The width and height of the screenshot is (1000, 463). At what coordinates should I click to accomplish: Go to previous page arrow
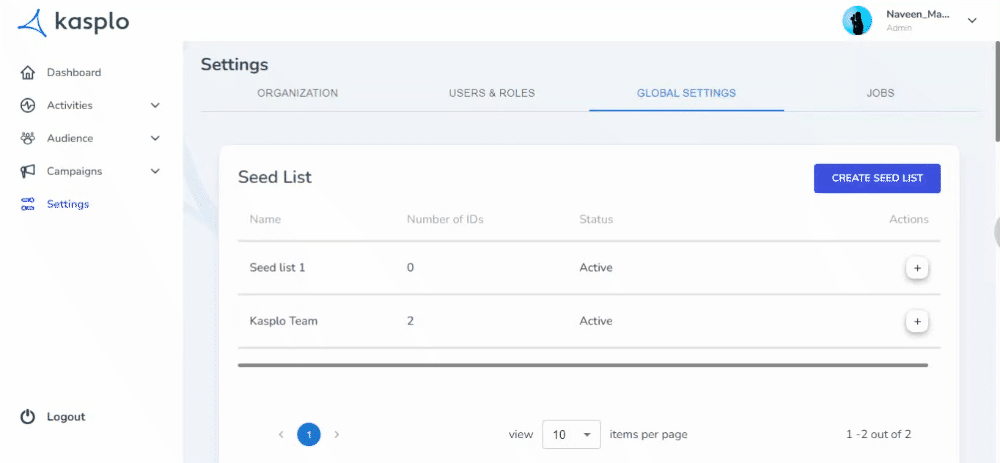click(x=281, y=435)
